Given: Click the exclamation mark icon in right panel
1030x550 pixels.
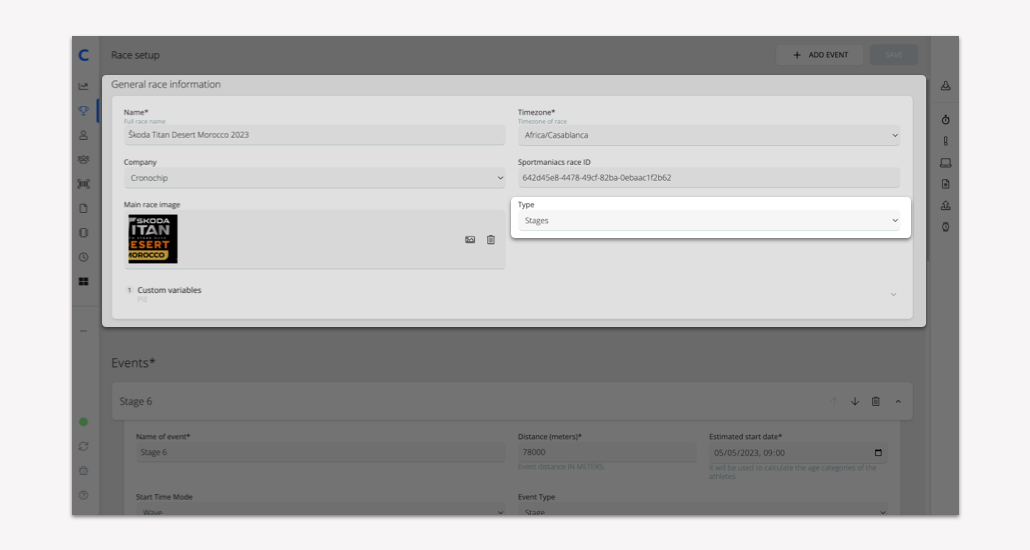Looking at the screenshot, I should (x=945, y=141).
